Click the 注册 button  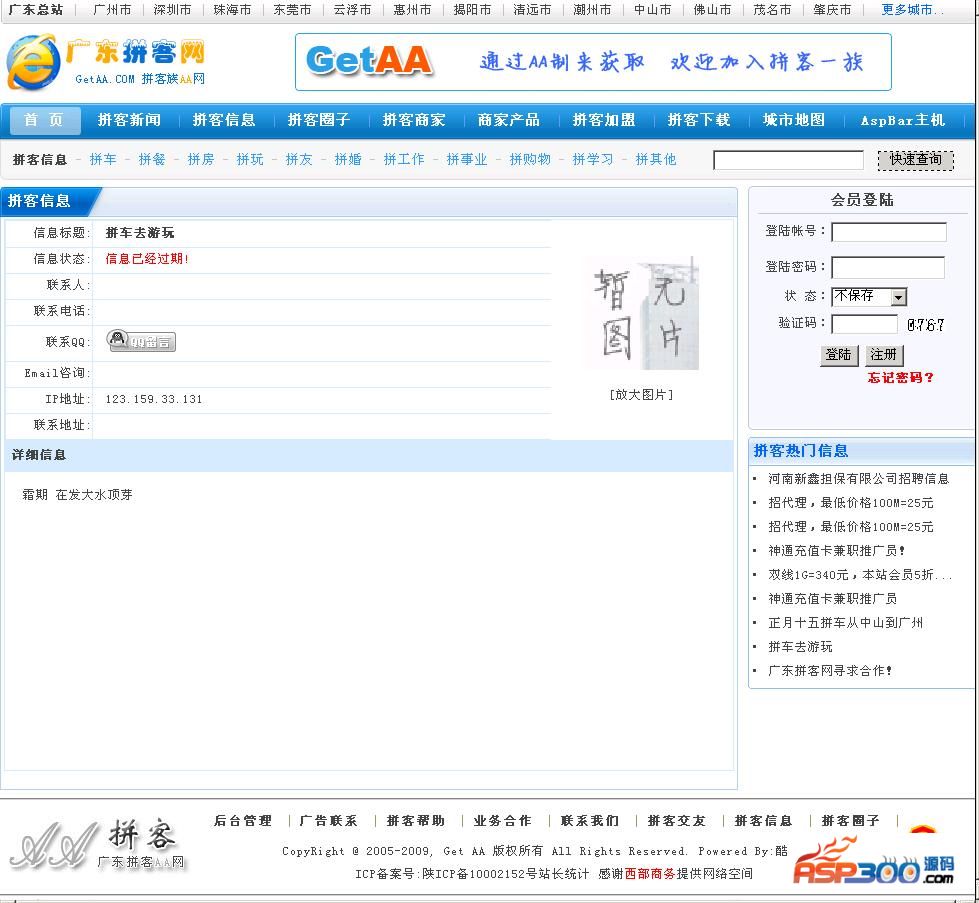884,355
